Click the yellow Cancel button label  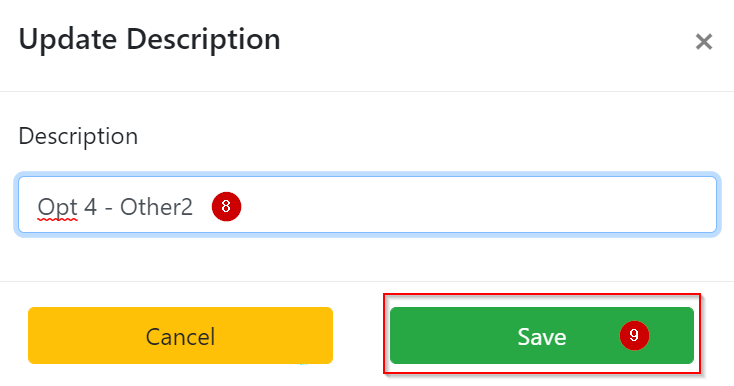click(180, 337)
